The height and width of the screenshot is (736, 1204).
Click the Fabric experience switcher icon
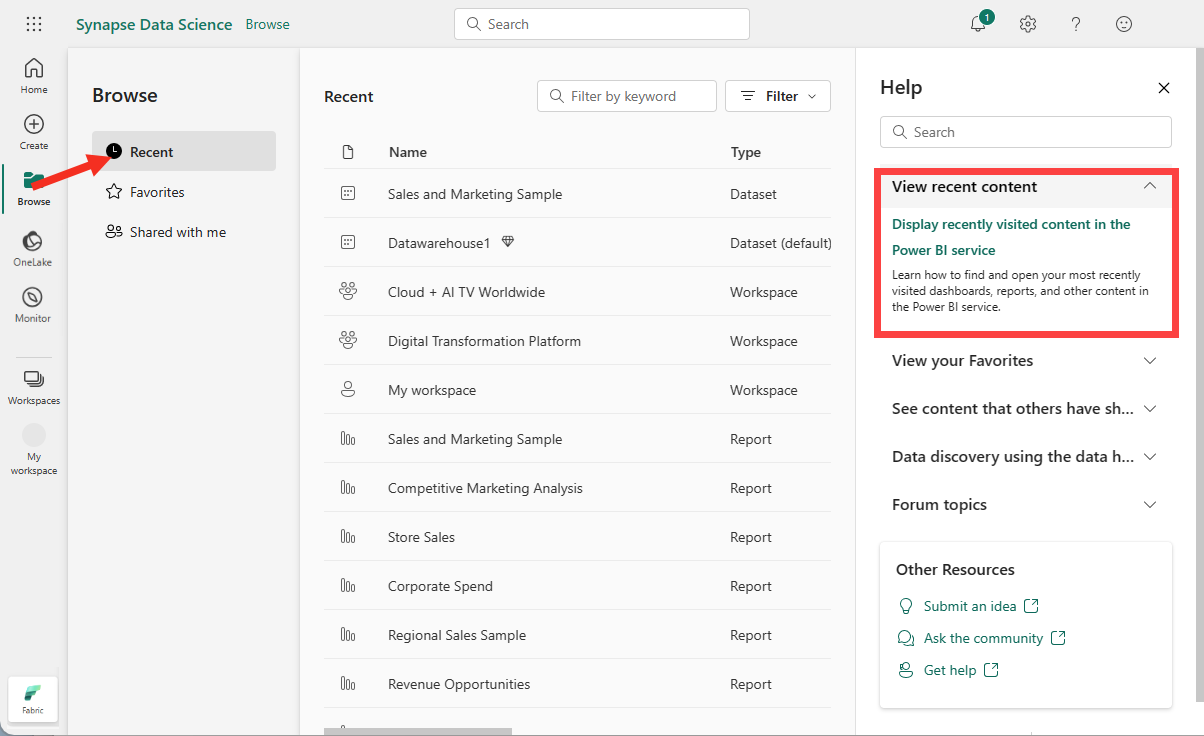point(33,698)
